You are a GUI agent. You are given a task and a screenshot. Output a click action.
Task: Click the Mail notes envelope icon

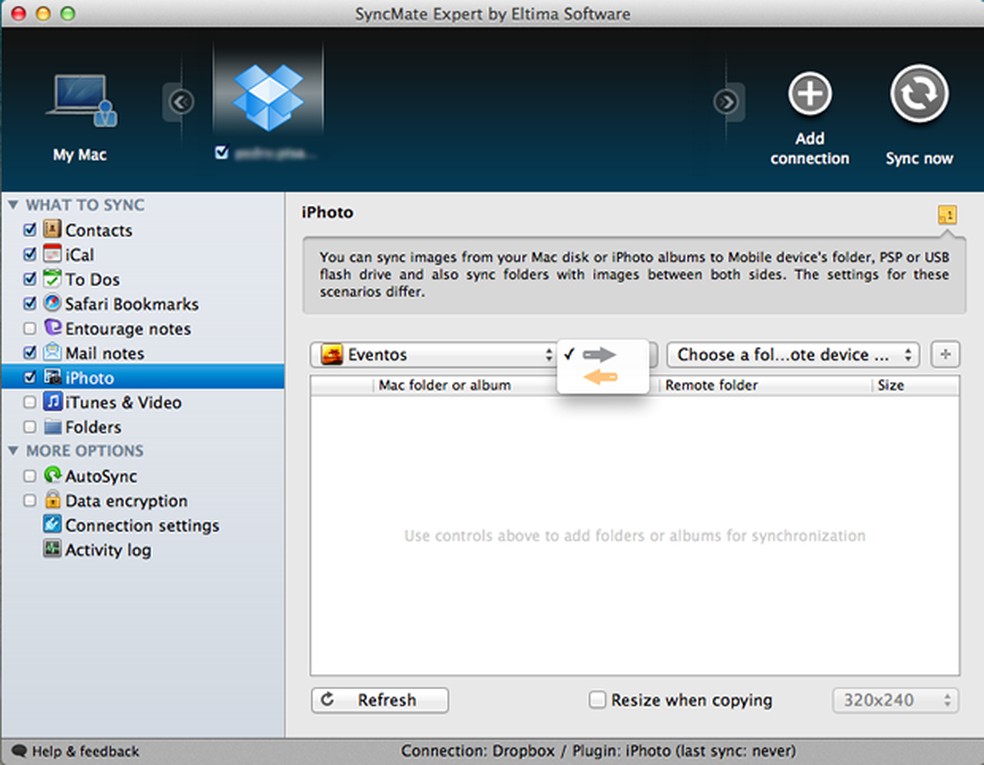pos(52,352)
